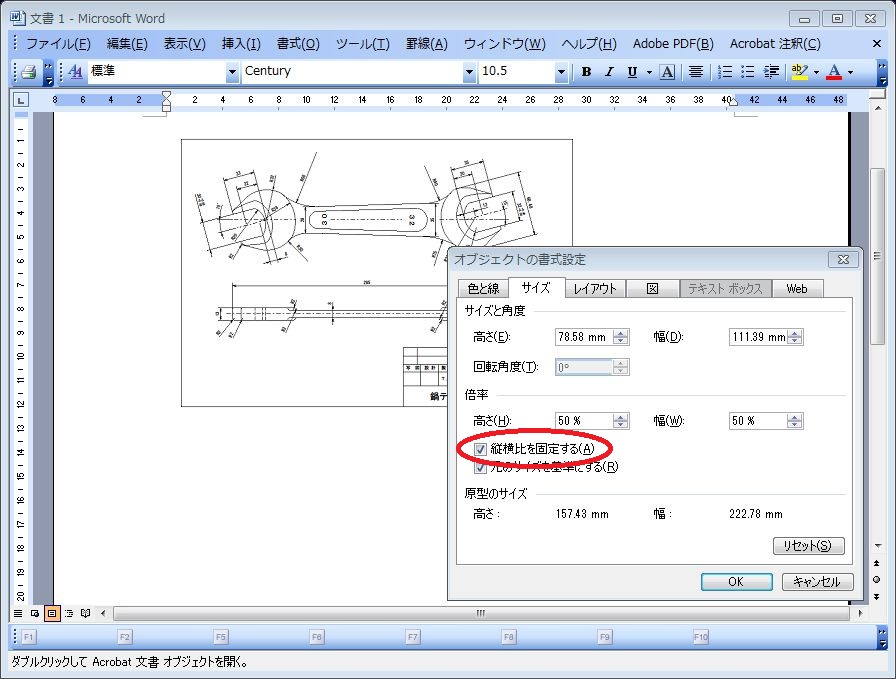Open the 編集(E) menu
This screenshot has width=896, height=679.
point(127,44)
